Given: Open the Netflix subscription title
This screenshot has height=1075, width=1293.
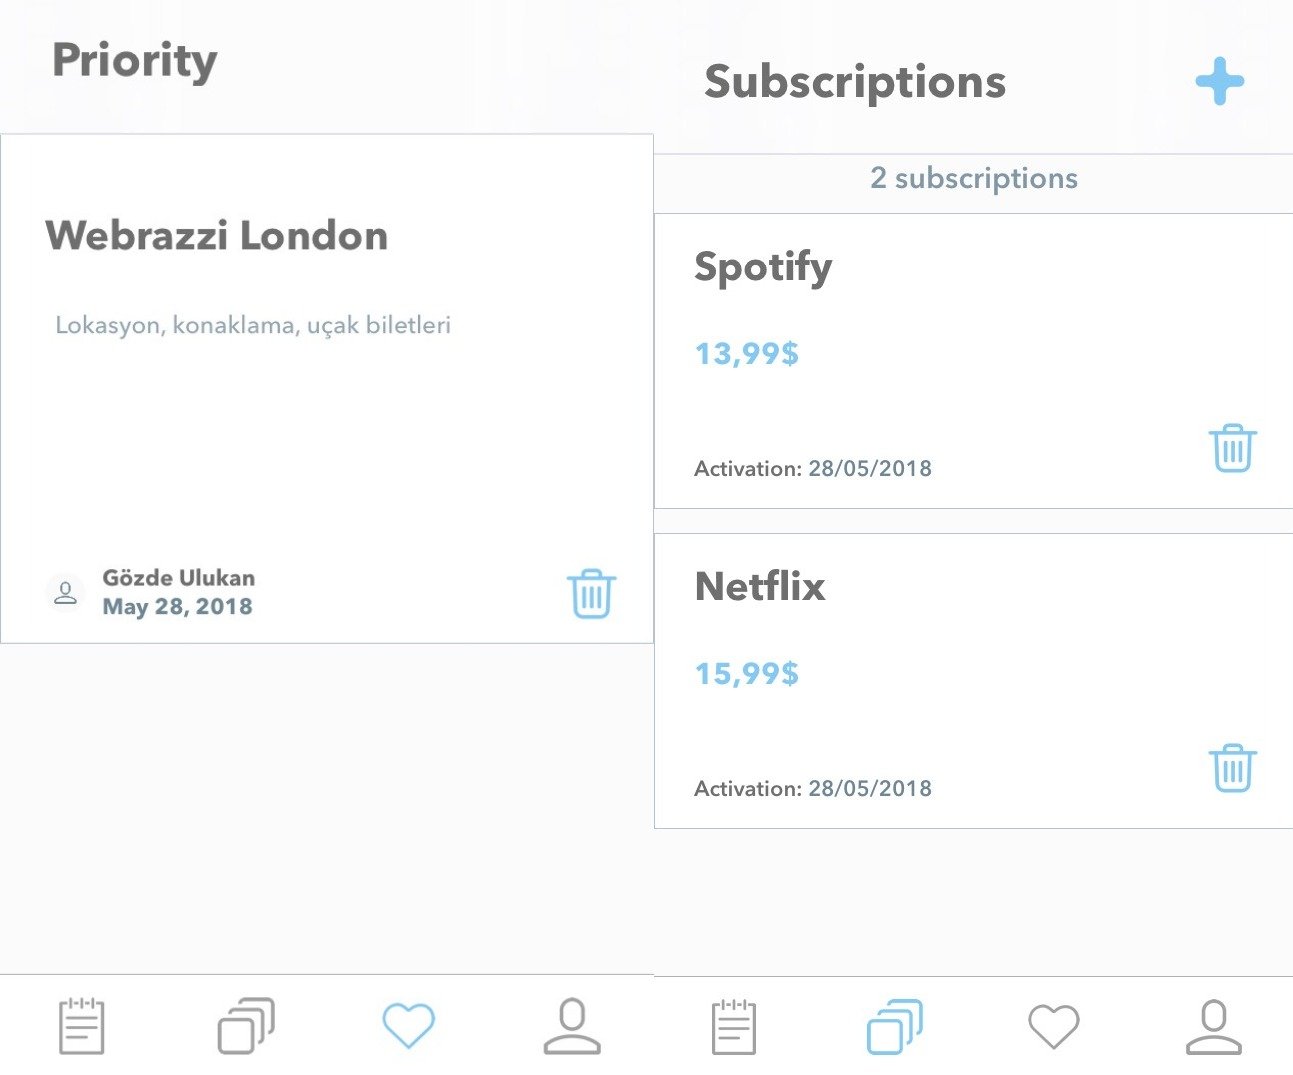Looking at the screenshot, I should pos(760,586).
